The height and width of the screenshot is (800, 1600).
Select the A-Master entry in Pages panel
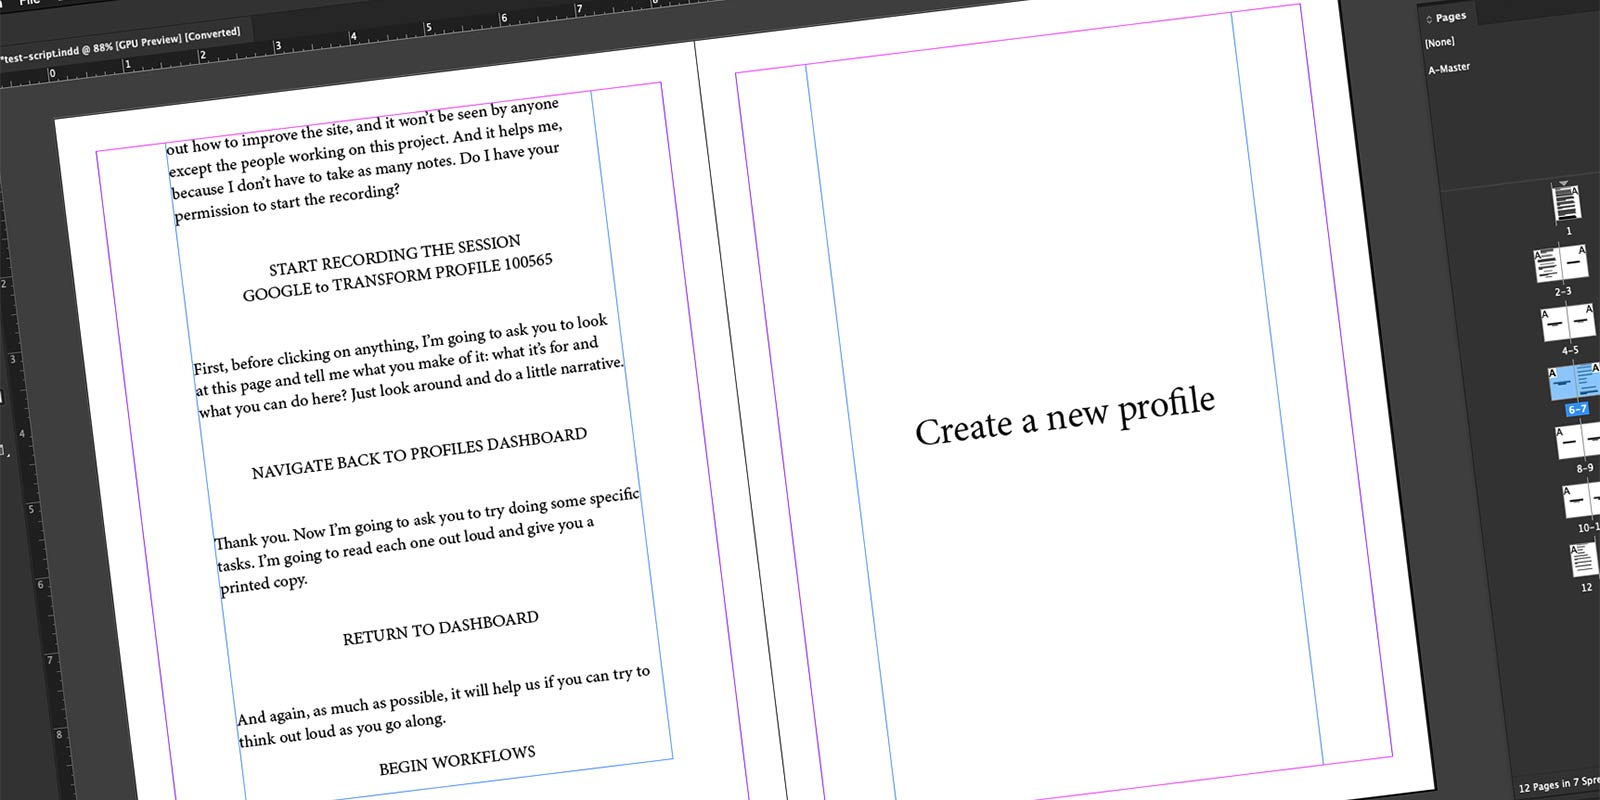(x=1449, y=68)
